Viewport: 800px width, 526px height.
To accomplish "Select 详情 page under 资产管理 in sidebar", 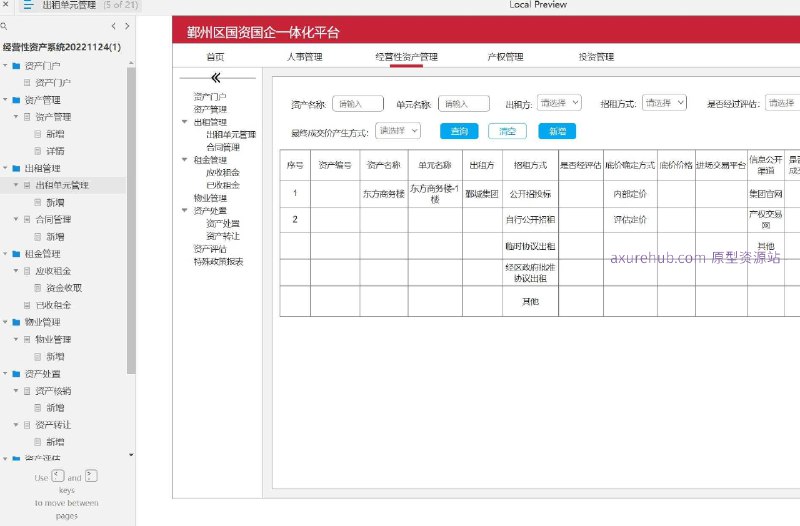I will (x=55, y=151).
